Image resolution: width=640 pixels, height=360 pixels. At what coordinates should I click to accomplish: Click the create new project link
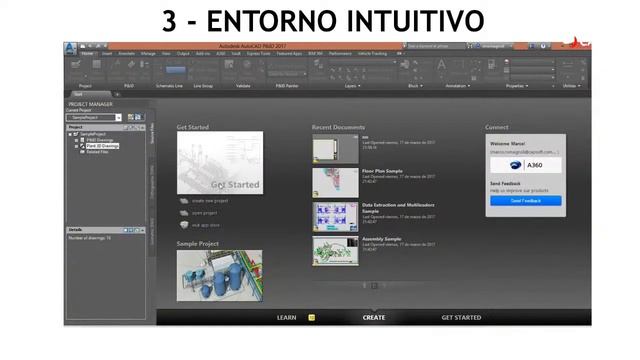coord(210,201)
